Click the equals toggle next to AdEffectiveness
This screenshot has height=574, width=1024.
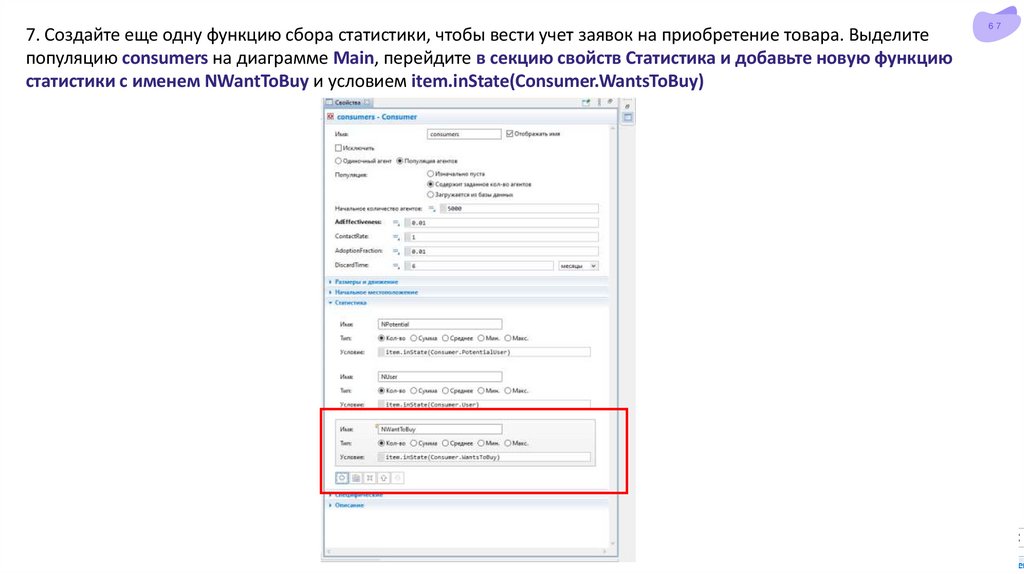pyautogui.click(x=396, y=223)
